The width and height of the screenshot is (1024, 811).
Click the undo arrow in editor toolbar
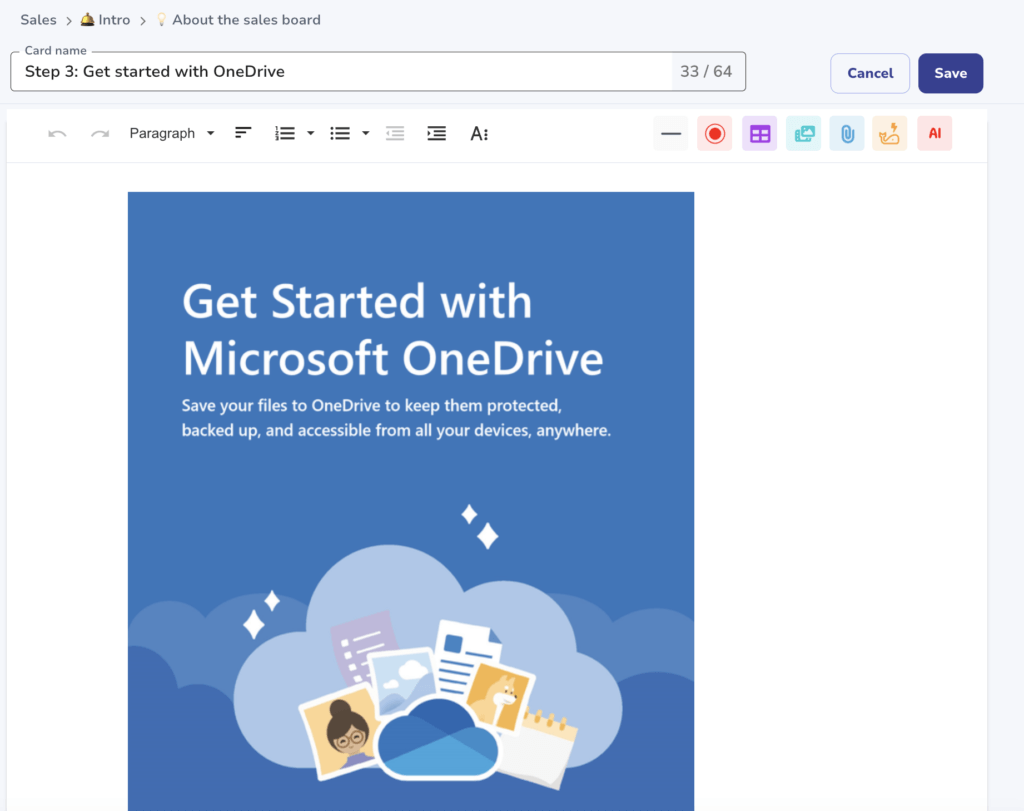point(57,134)
